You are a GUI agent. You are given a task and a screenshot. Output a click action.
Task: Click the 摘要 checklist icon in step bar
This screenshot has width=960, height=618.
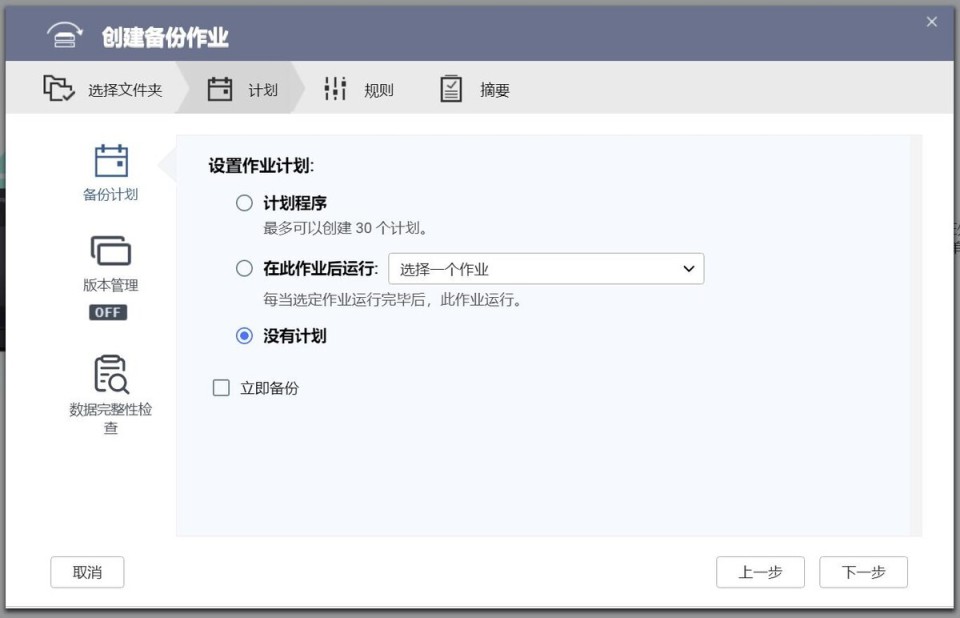[x=451, y=88]
